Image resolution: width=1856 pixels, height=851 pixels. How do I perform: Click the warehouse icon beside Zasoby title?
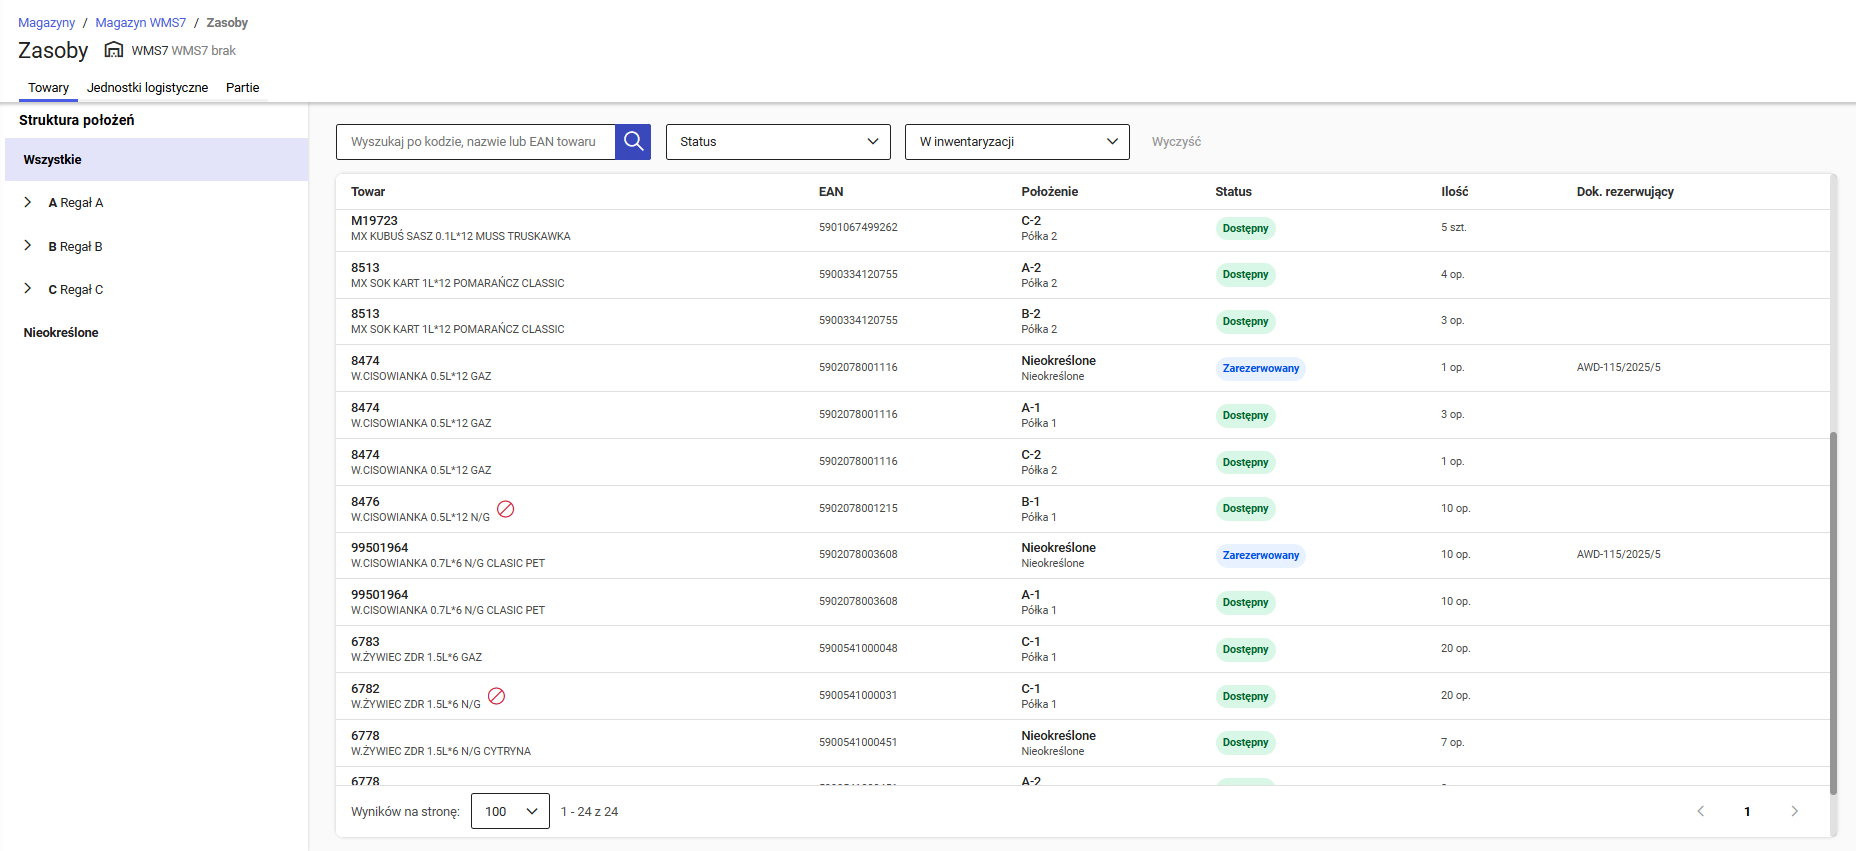[114, 50]
